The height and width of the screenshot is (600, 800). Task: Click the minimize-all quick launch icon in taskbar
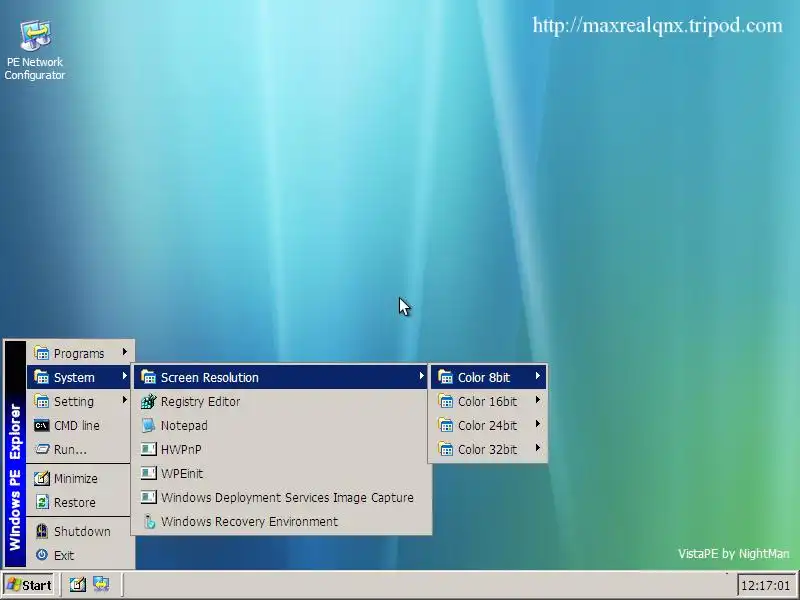[x=78, y=584]
